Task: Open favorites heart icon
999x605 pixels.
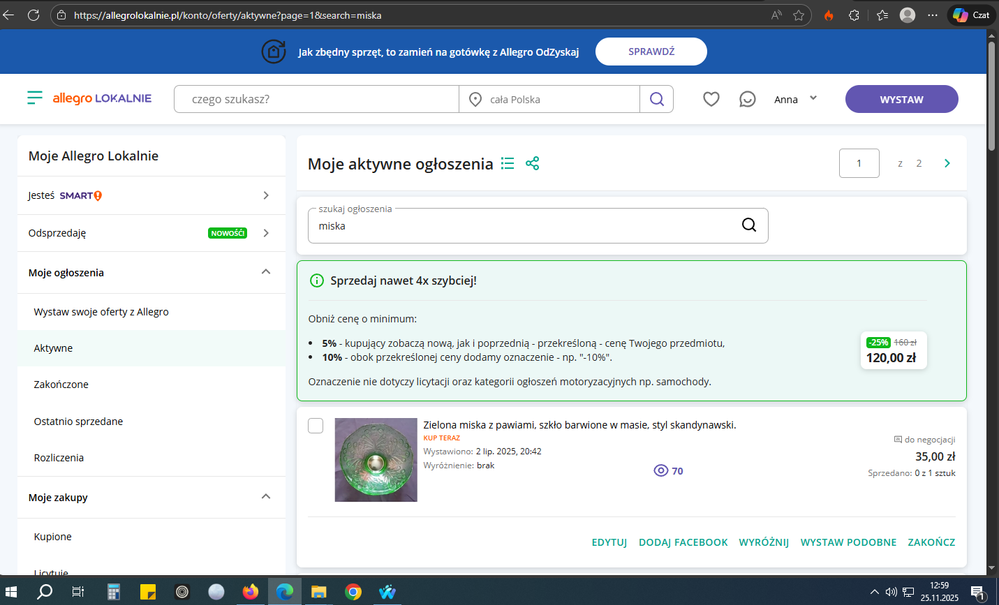Action: tap(711, 99)
